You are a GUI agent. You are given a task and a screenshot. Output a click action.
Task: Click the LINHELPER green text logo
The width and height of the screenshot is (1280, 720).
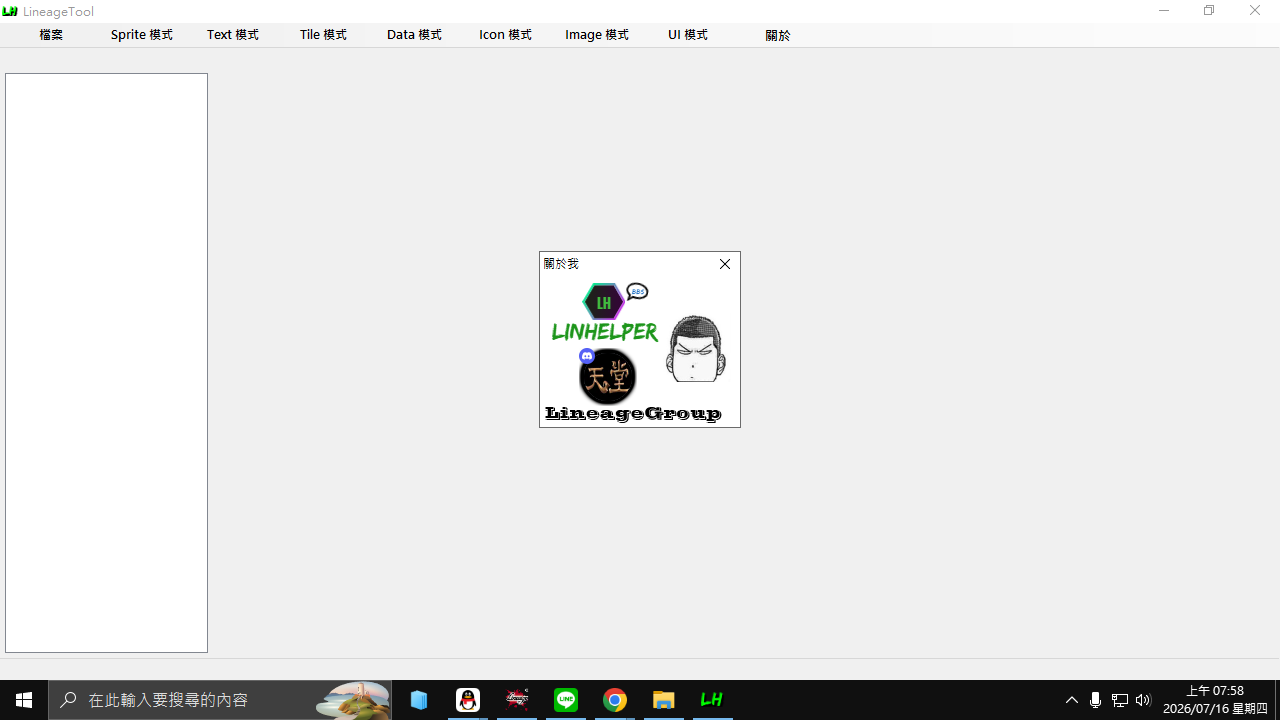[605, 331]
